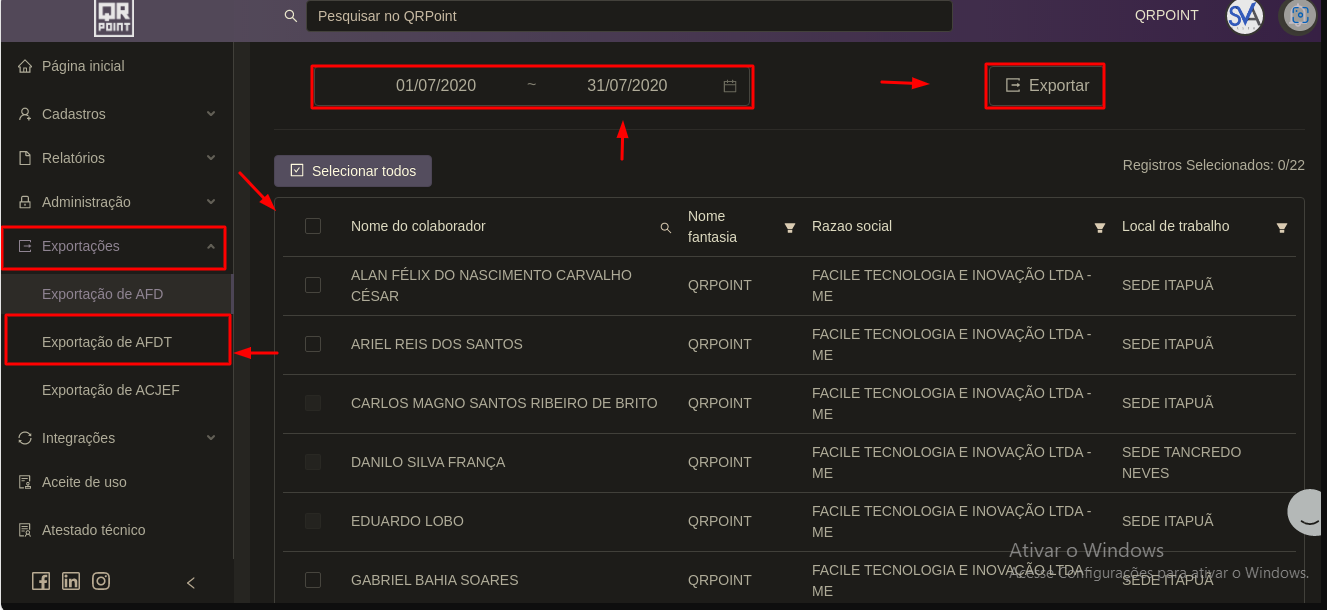
Task: Go to Exportação de ACJEF
Action: tap(111, 390)
